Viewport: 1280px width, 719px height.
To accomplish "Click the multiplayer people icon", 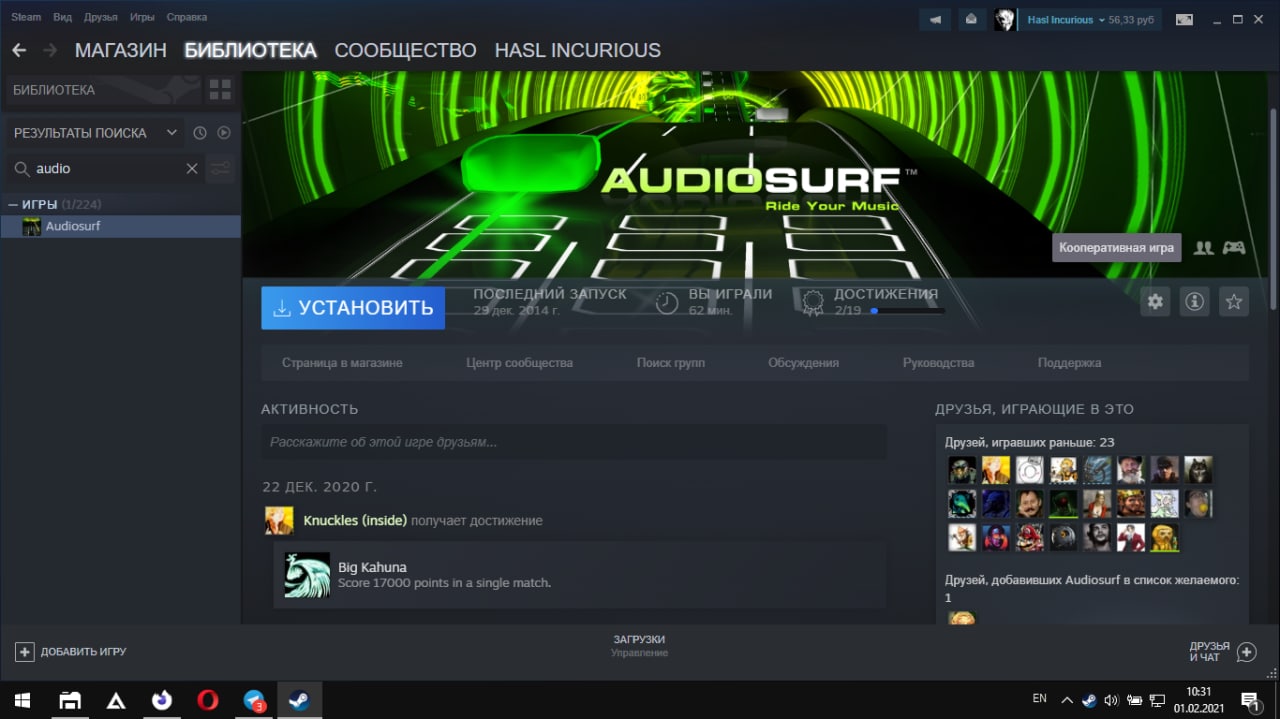I will (1204, 248).
